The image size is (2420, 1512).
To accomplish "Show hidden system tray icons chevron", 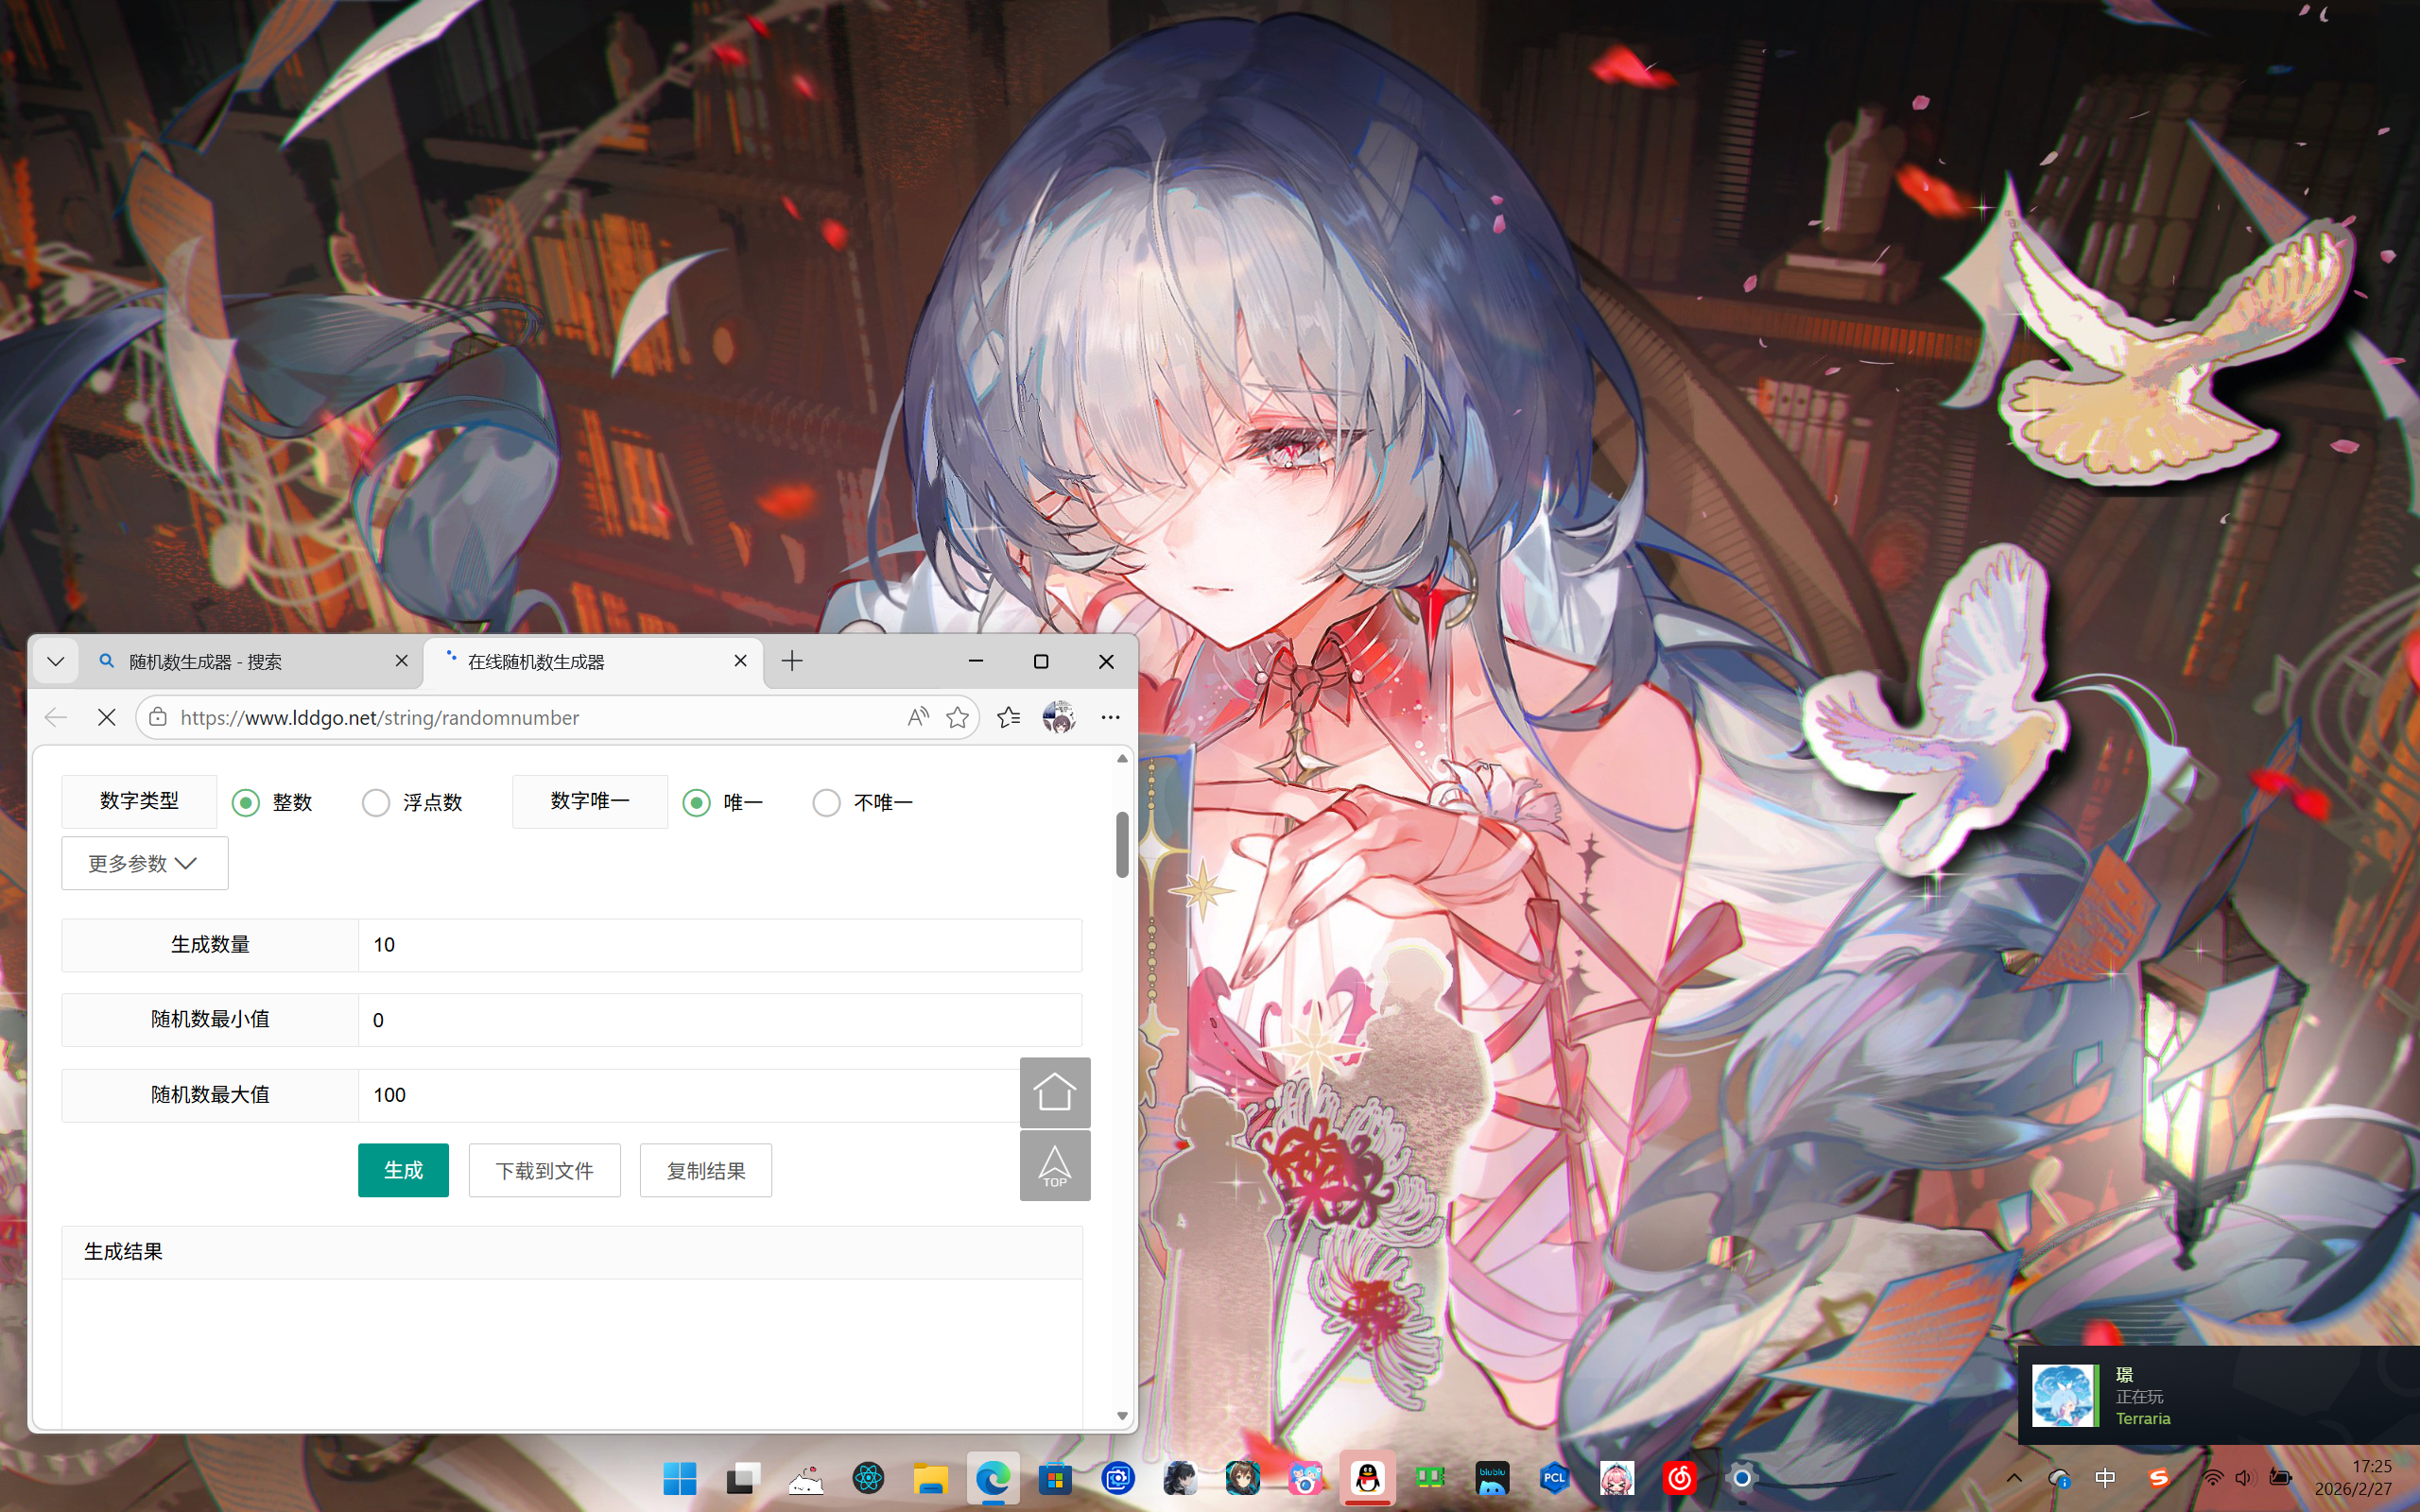I will 2014,1477.
